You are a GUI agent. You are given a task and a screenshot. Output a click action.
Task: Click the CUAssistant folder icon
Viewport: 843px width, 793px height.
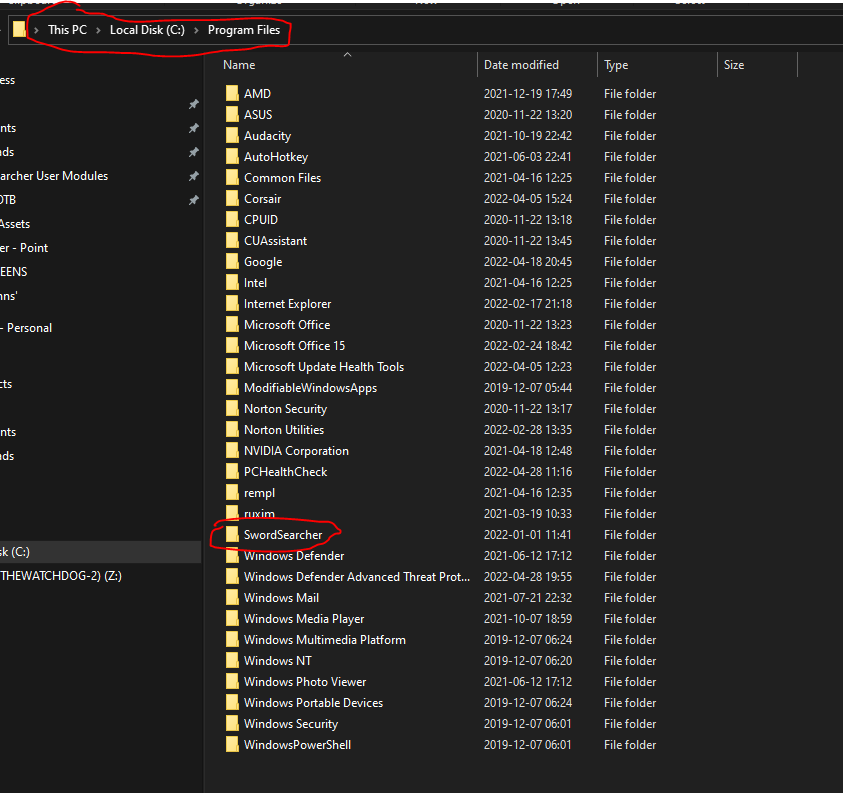[232, 240]
